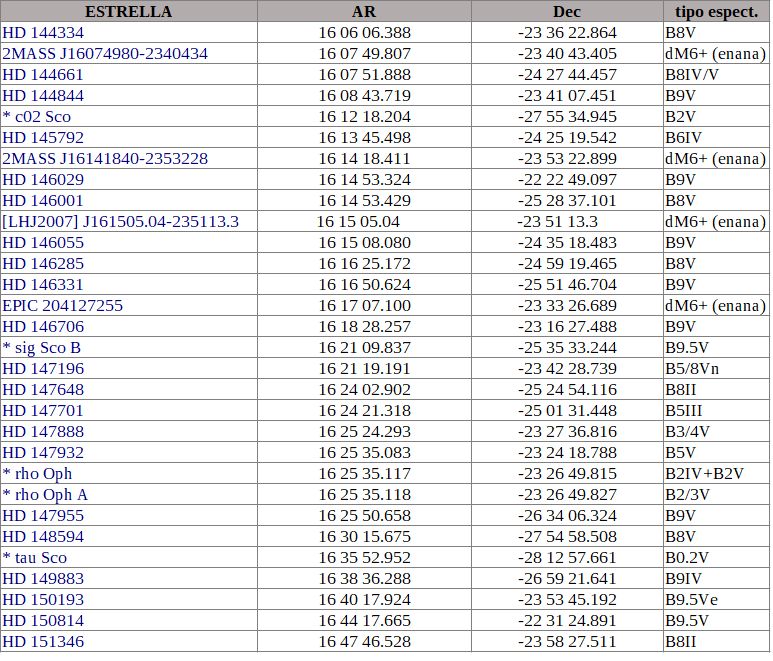Screen dimensions: 773x661
Task: Click the * sig Sco B link
Action: [42, 347]
